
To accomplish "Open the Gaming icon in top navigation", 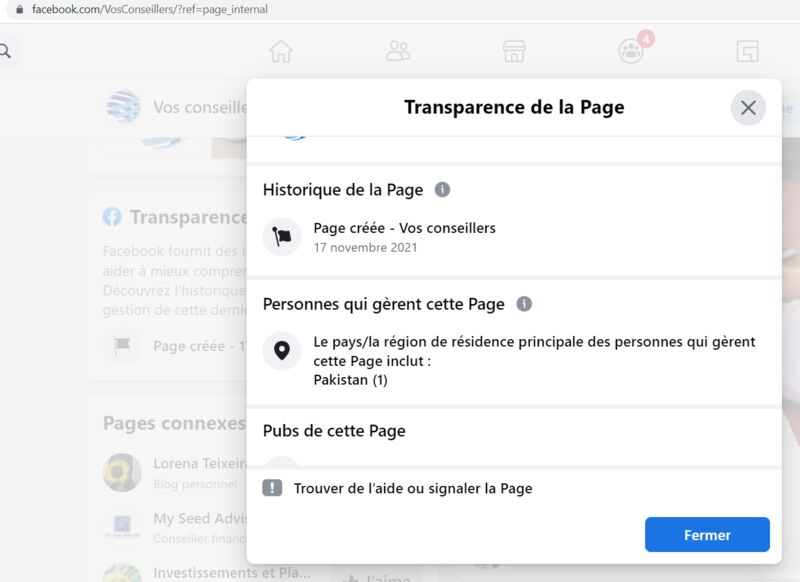I will tap(747, 51).
